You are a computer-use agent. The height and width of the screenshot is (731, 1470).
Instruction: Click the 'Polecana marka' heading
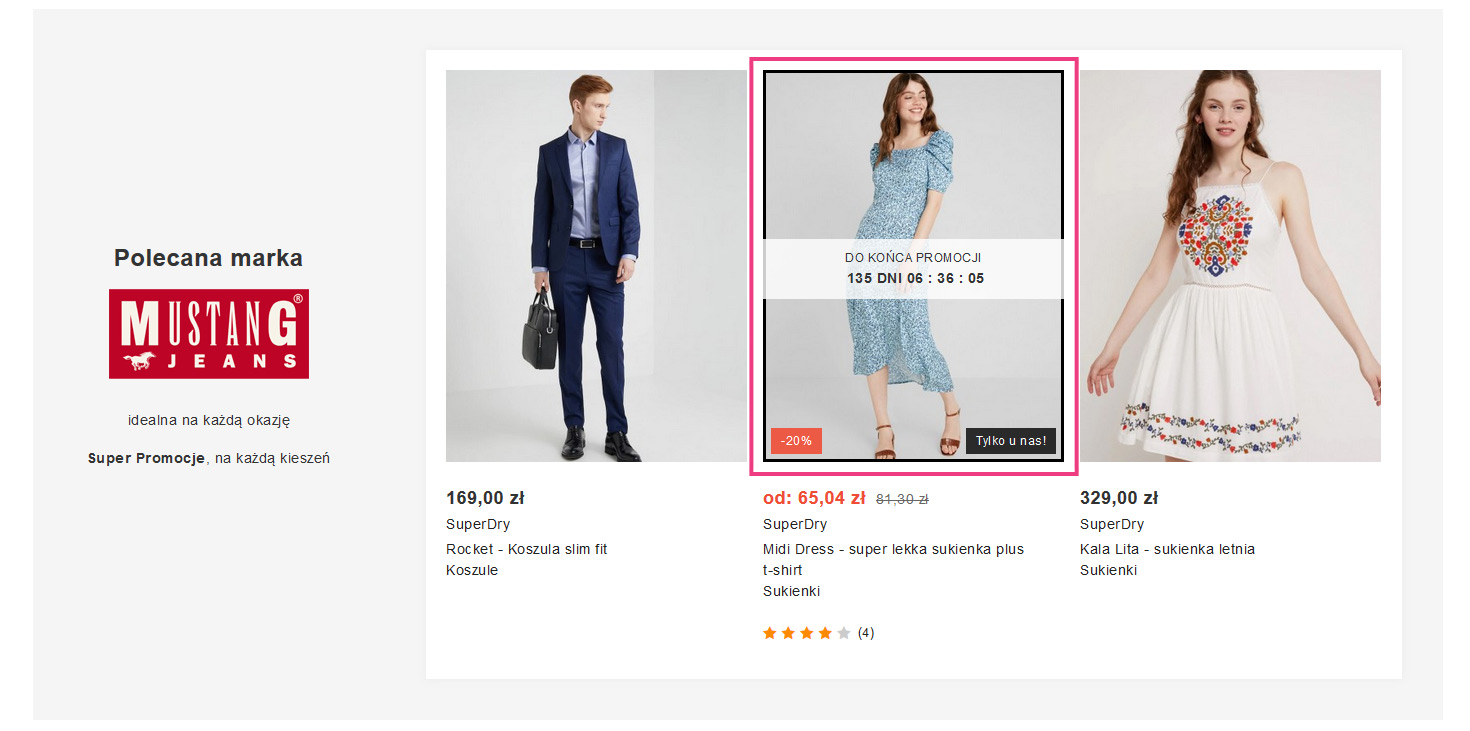click(208, 258)
